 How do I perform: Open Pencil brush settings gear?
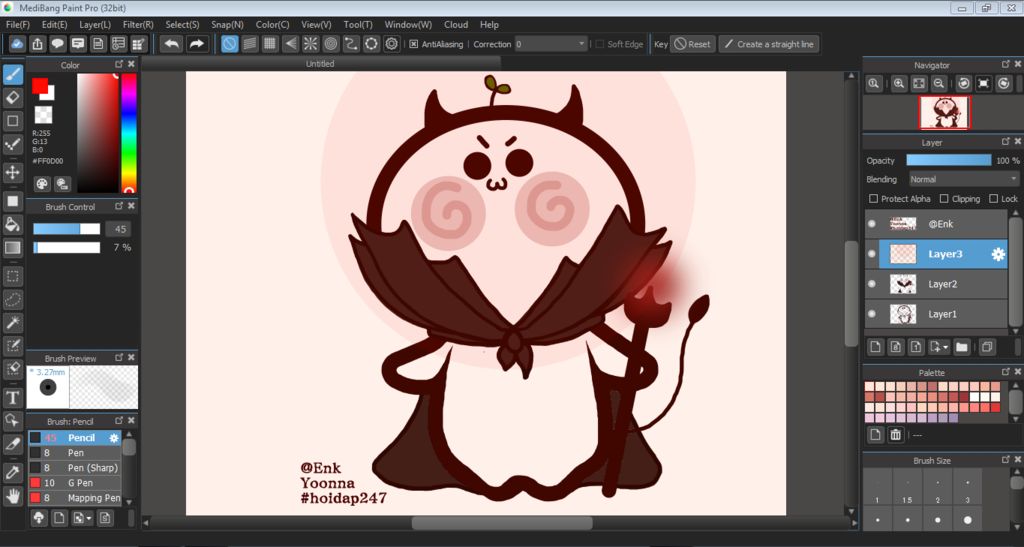[114, 438]
